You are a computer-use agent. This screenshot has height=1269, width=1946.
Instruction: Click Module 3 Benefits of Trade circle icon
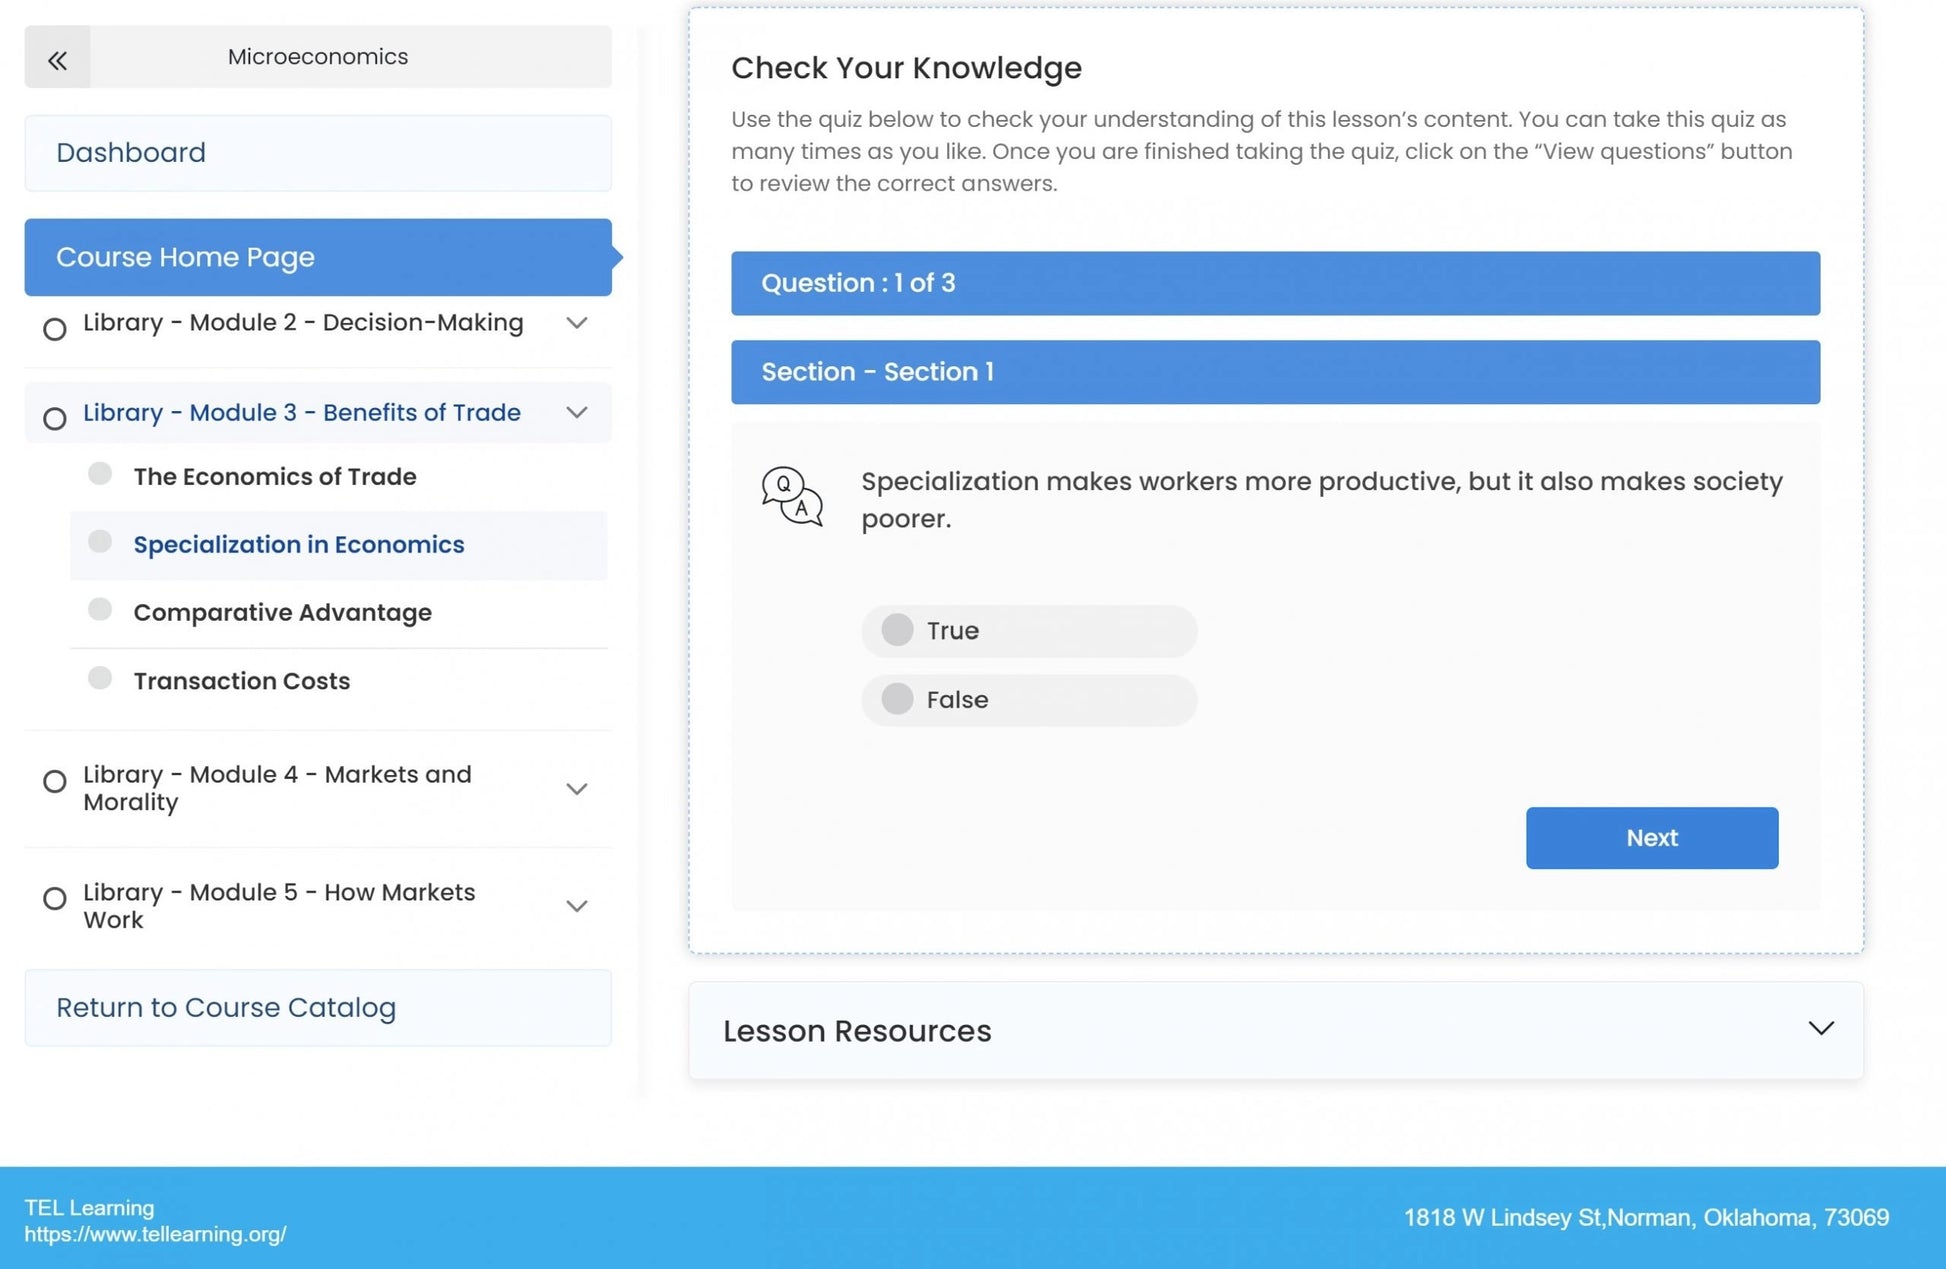click(55, 418)
